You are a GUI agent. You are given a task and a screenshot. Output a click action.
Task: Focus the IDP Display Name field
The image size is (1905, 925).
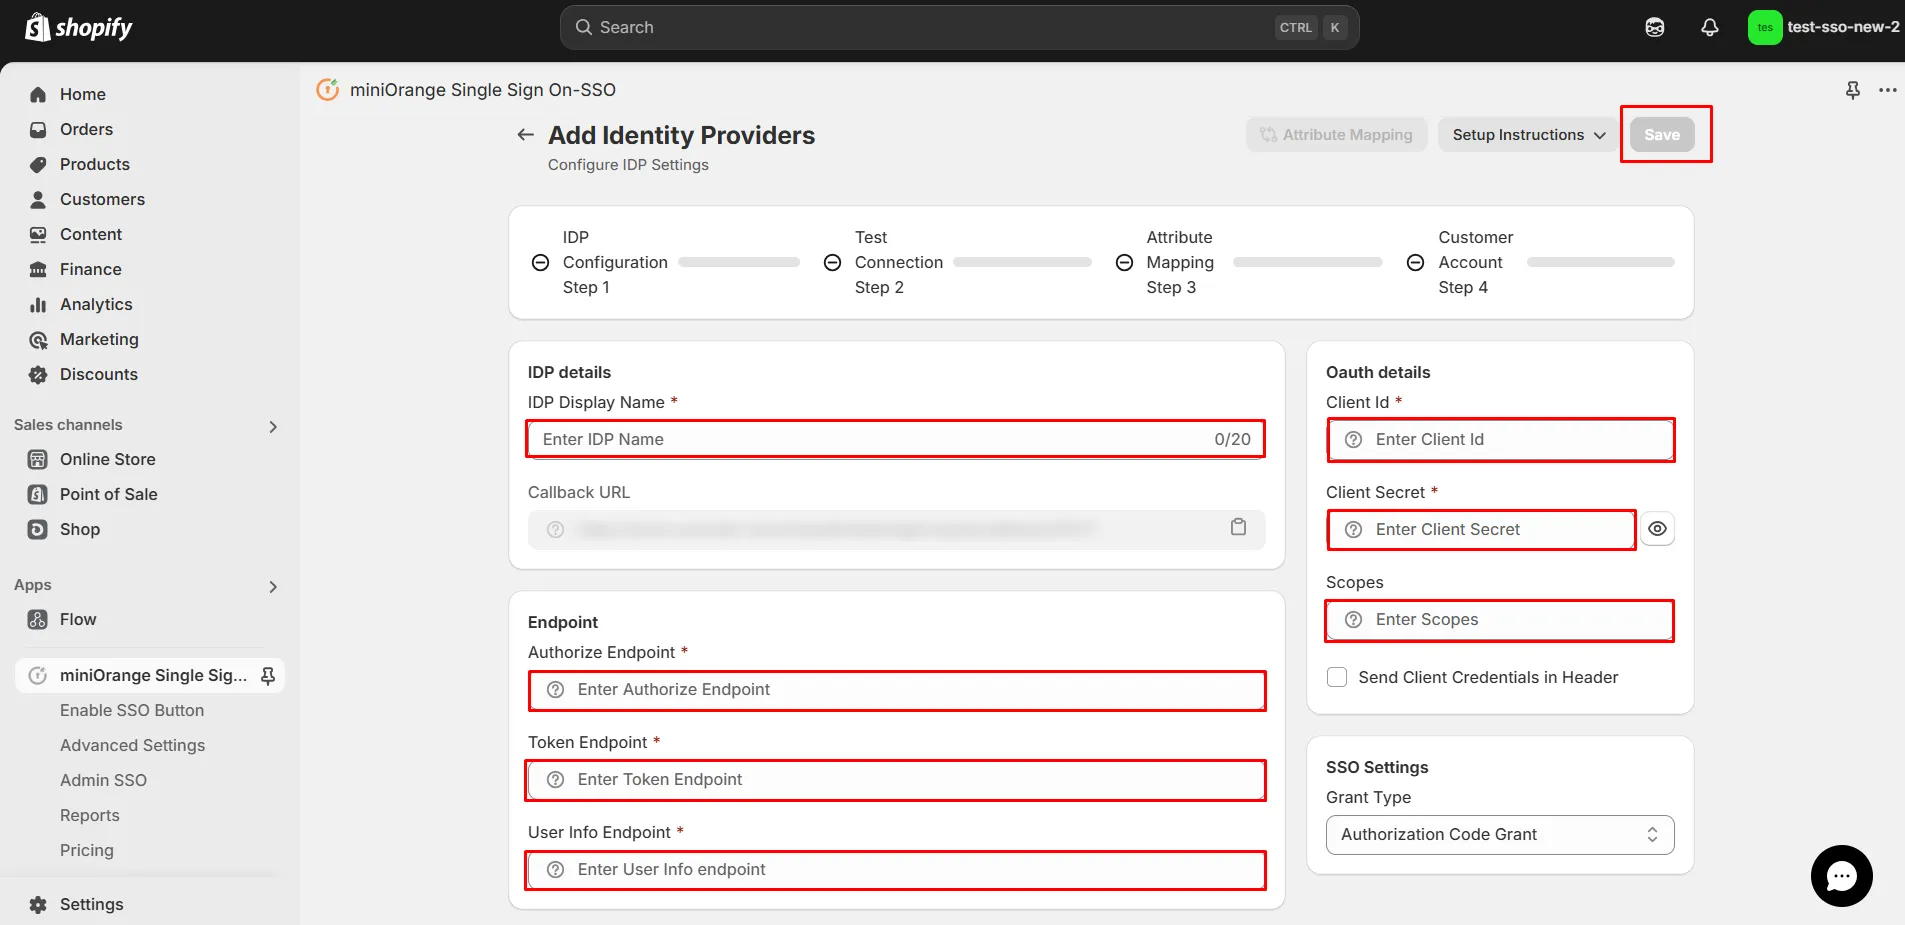(x=896, y=439)
